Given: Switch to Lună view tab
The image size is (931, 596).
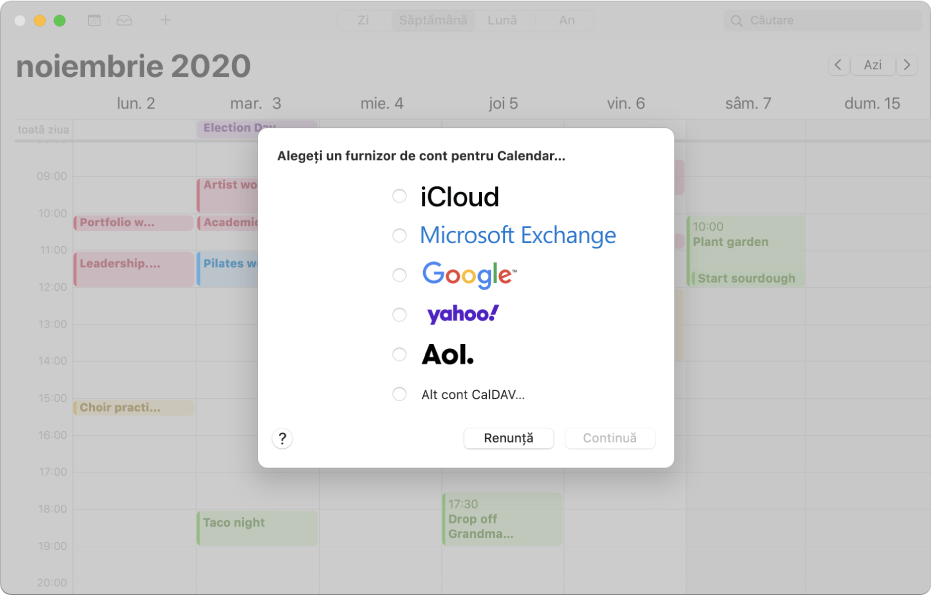Looking at the screenshot, I should pos(502,20).
